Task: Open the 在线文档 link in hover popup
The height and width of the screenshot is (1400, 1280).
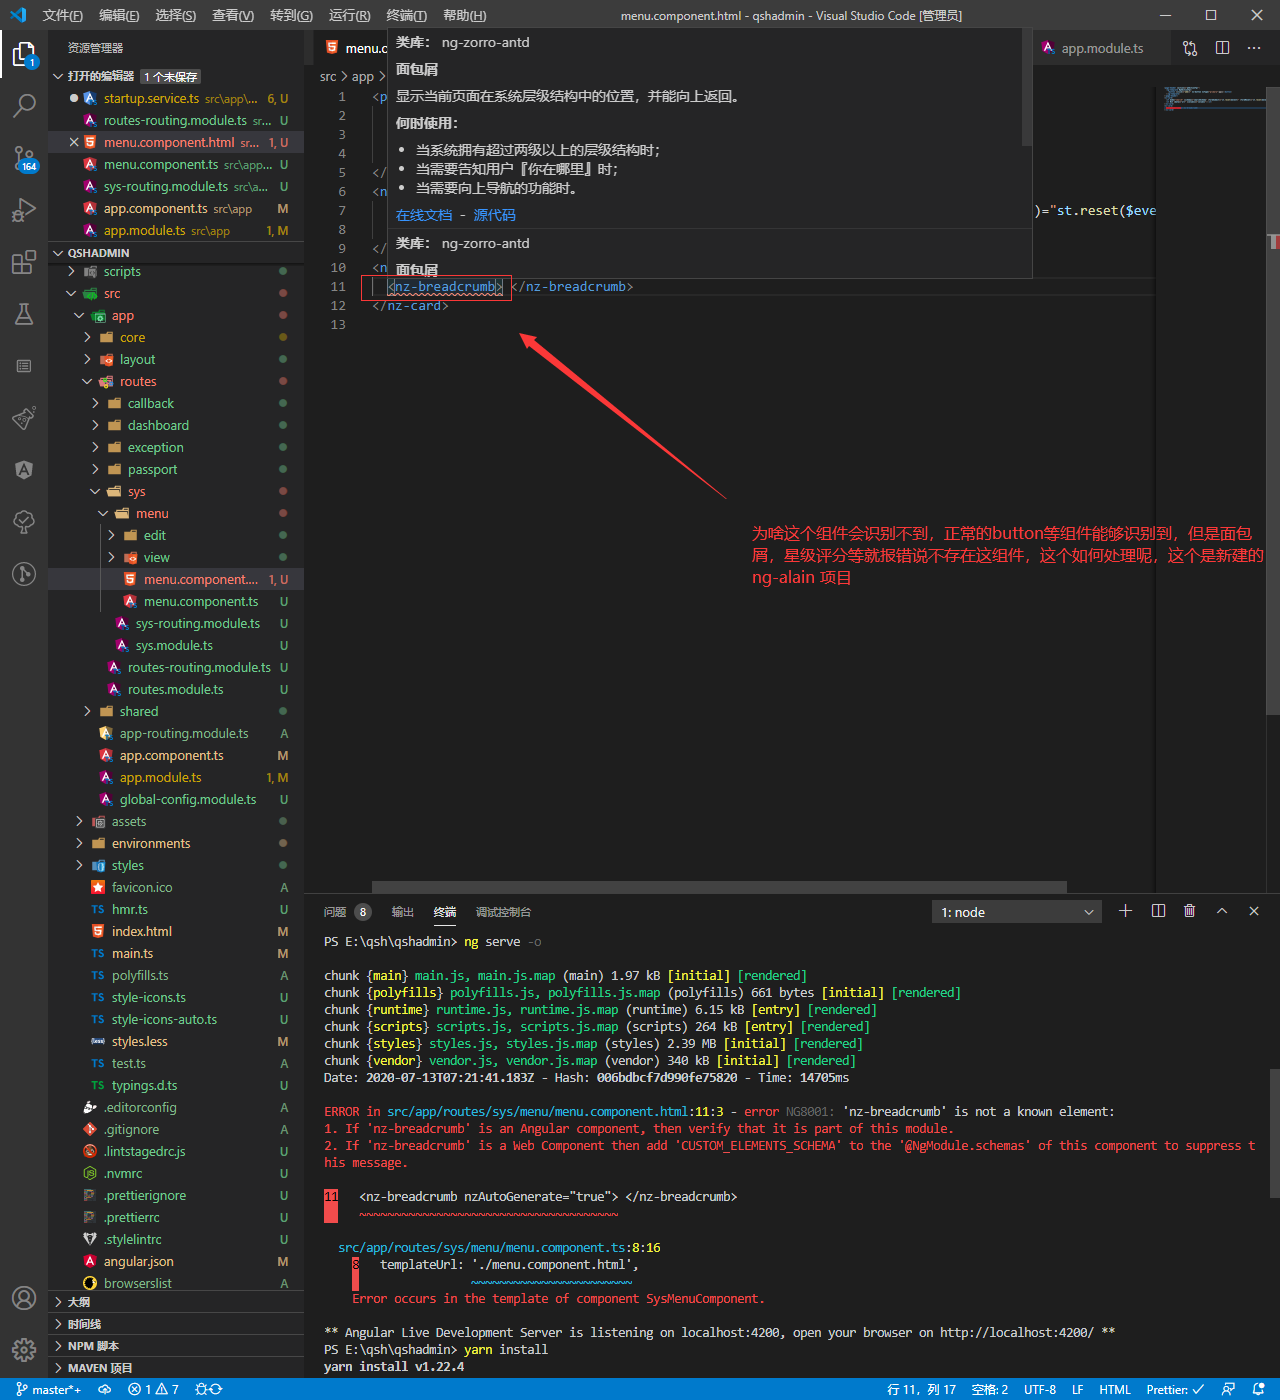Action: 424,215
